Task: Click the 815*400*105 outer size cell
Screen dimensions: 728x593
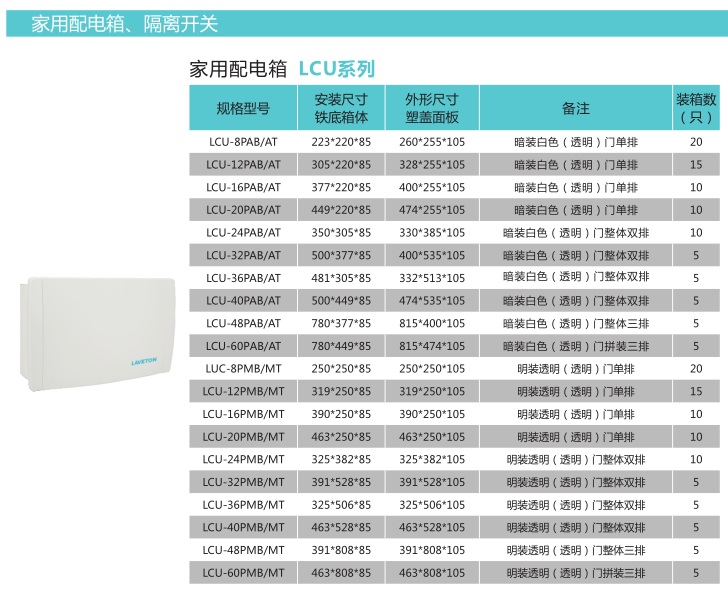Action: (432, 323)
